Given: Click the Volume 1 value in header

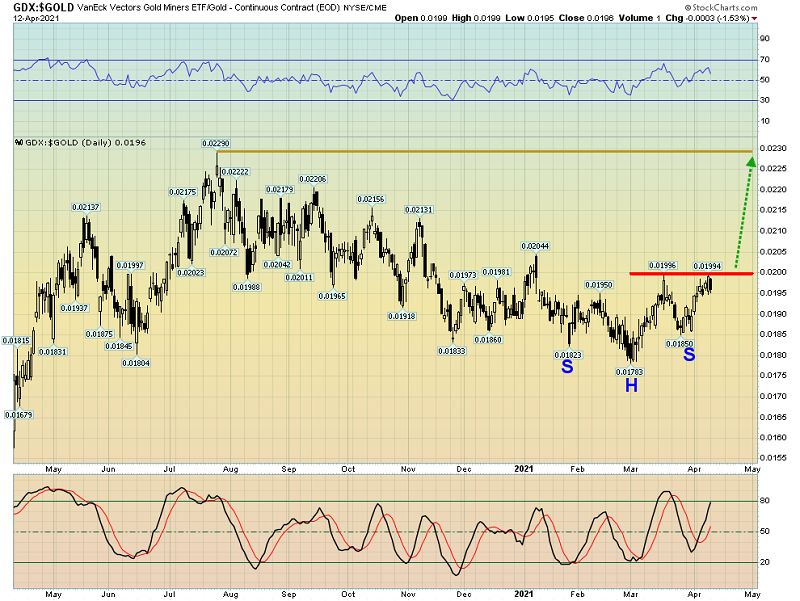Looking at the screenshot, I should [x=640, y=18].
